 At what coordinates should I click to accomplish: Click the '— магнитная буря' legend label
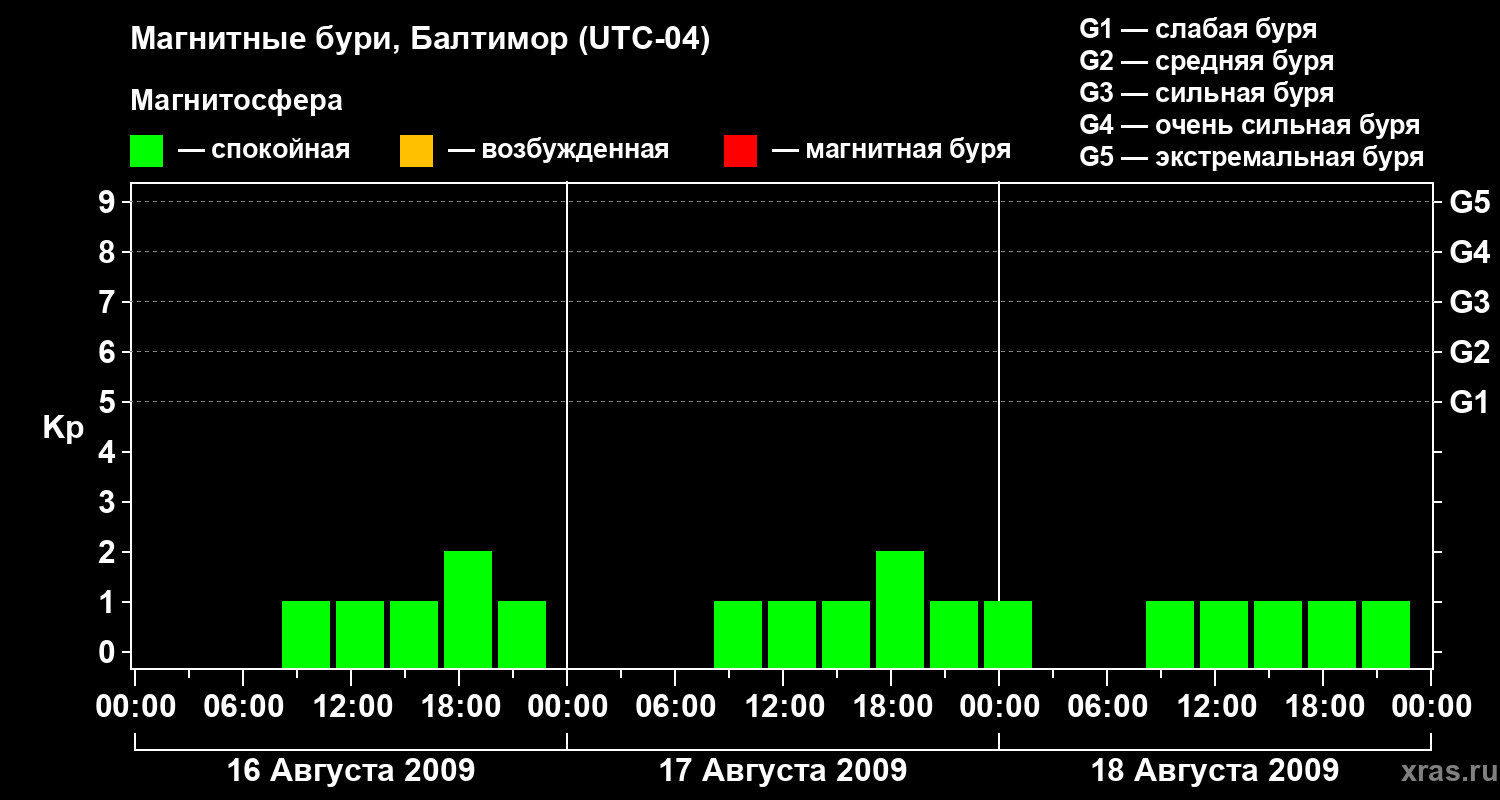[x=892, y=150]
